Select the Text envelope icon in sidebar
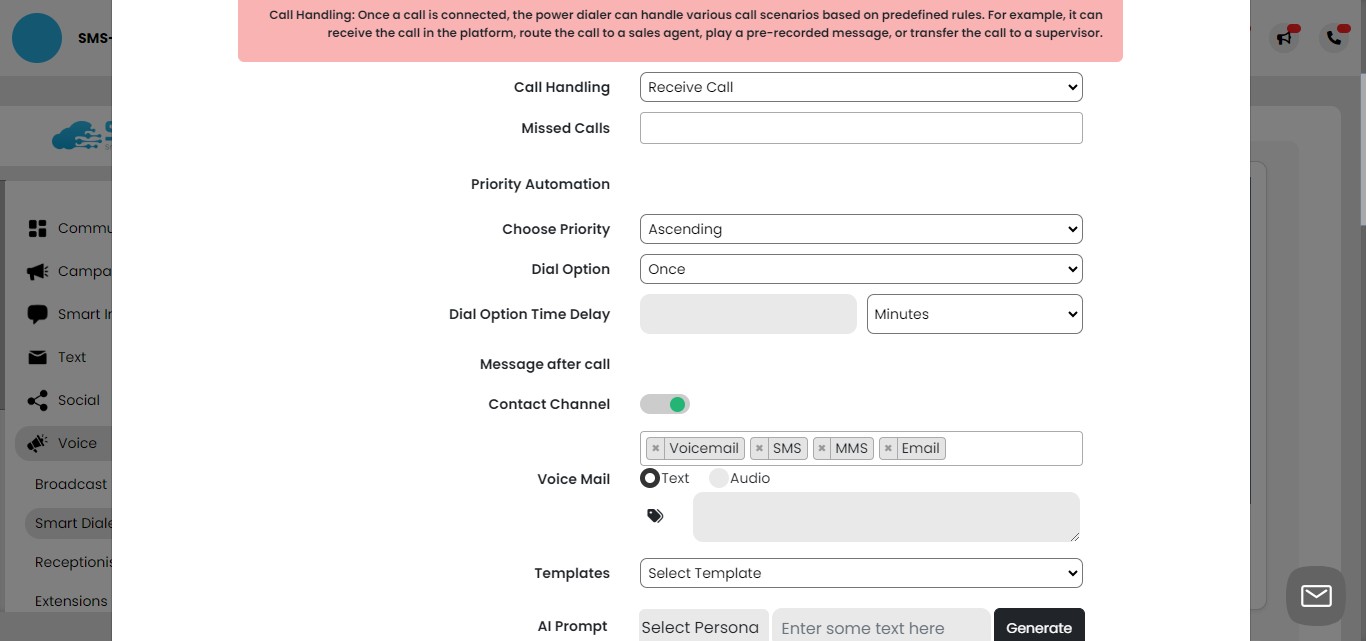 37,357
